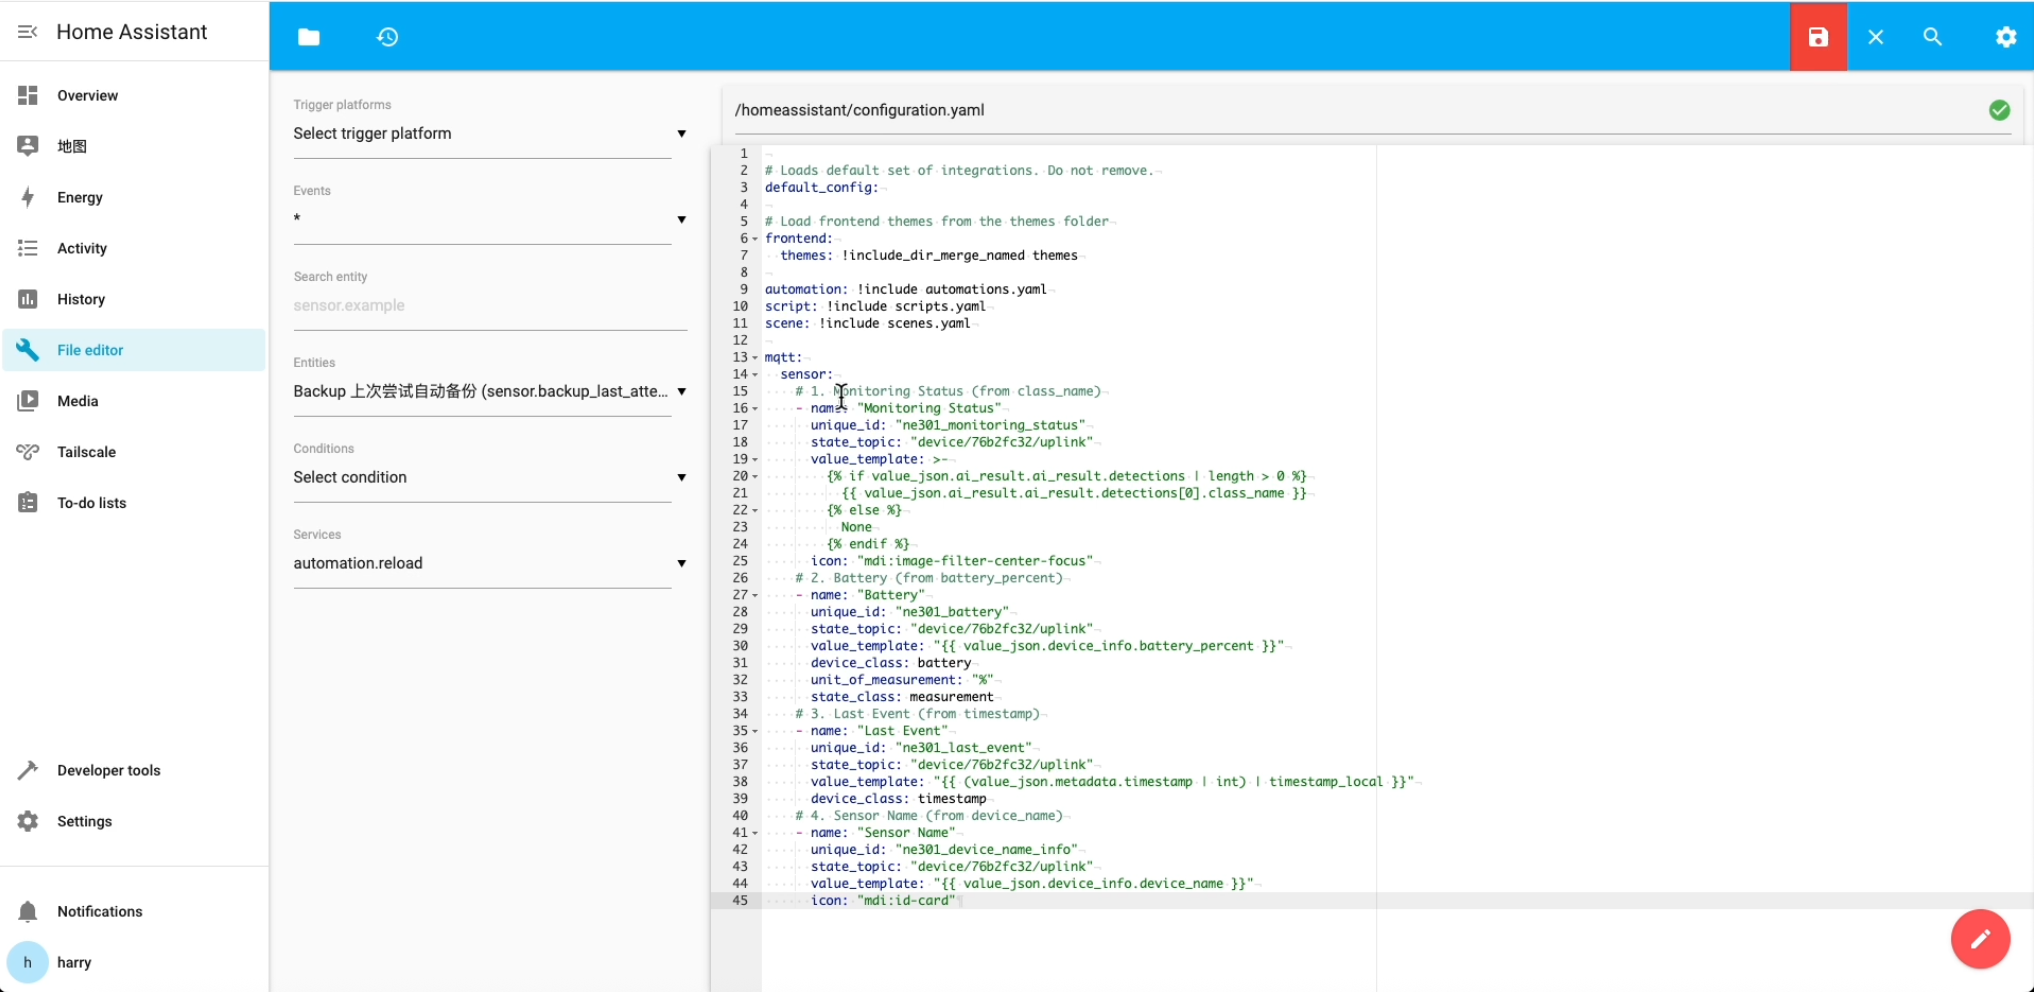Click the Search entity input field
2034x992 pixels.
(489, 306)
